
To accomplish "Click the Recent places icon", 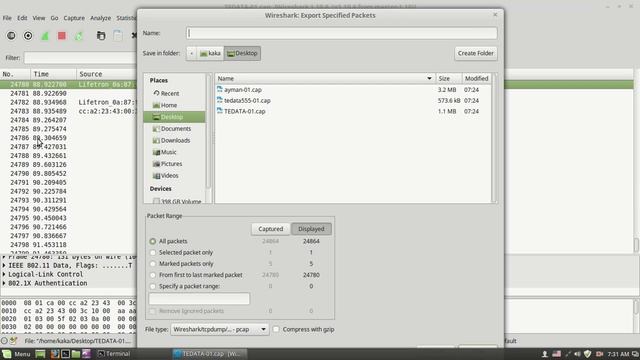I will [156, 93].
